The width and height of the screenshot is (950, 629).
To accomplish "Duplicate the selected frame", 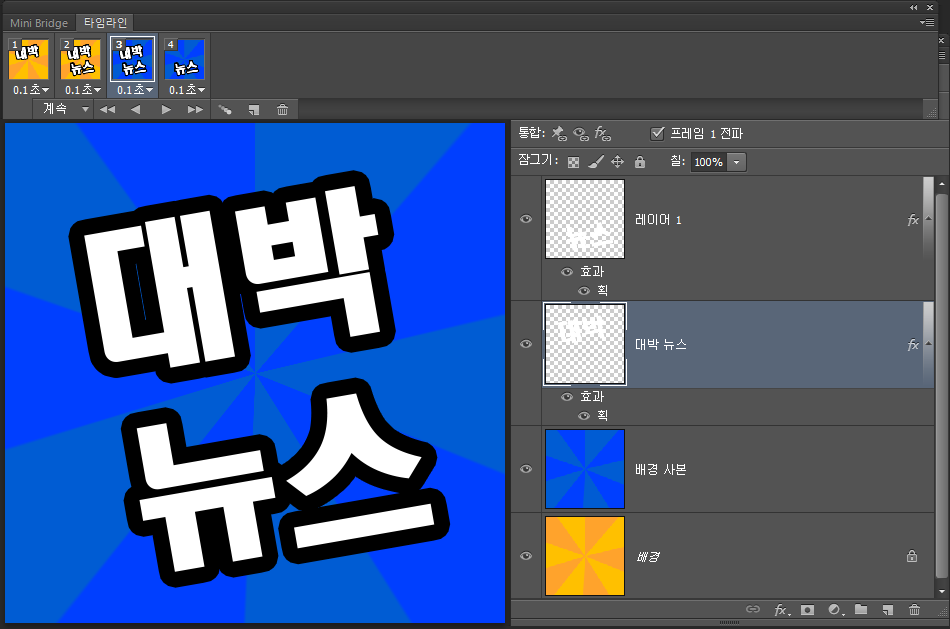I will pos(254,110).
